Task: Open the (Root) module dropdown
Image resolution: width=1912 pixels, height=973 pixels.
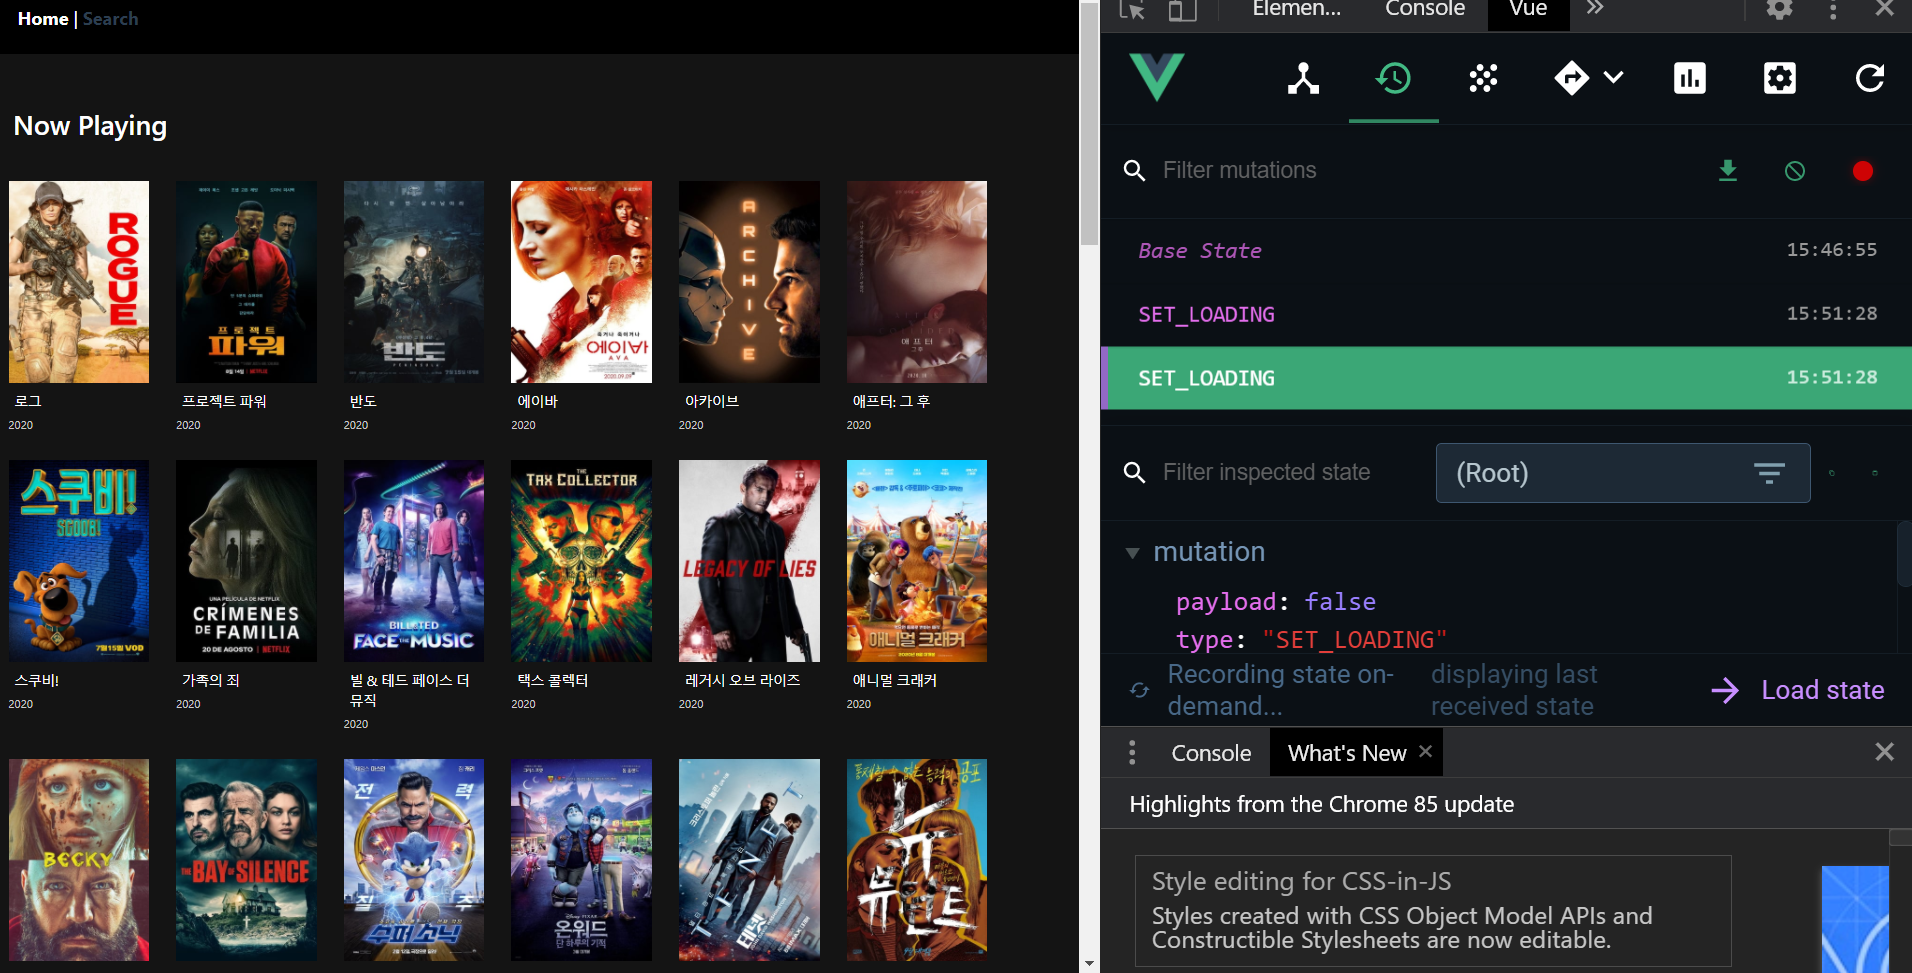Action: tap(1623, 473)
